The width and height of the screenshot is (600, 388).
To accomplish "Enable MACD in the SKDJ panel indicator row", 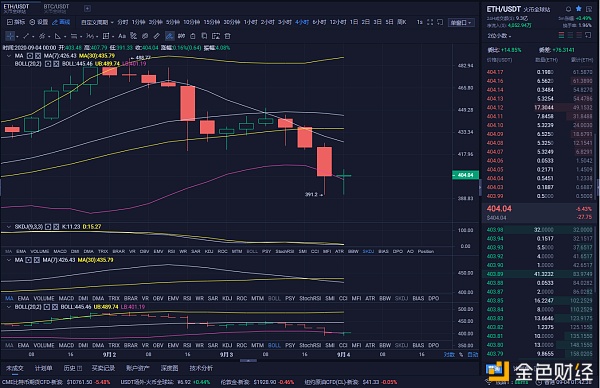I will 60,251.
